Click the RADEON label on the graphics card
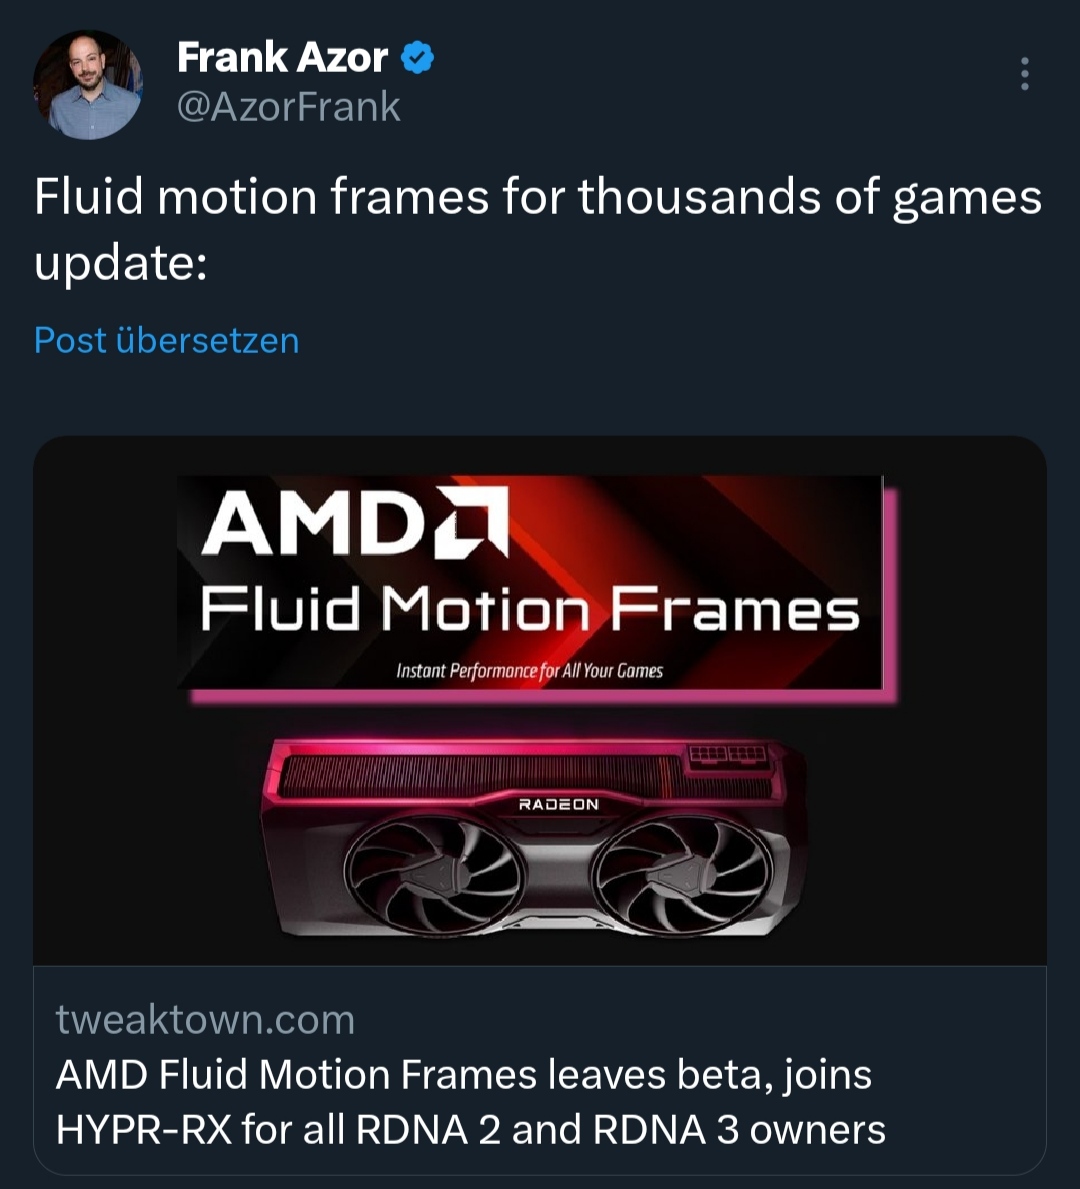The height and width of the screenshot is (1189, 1080). click(x=558, y=804)
